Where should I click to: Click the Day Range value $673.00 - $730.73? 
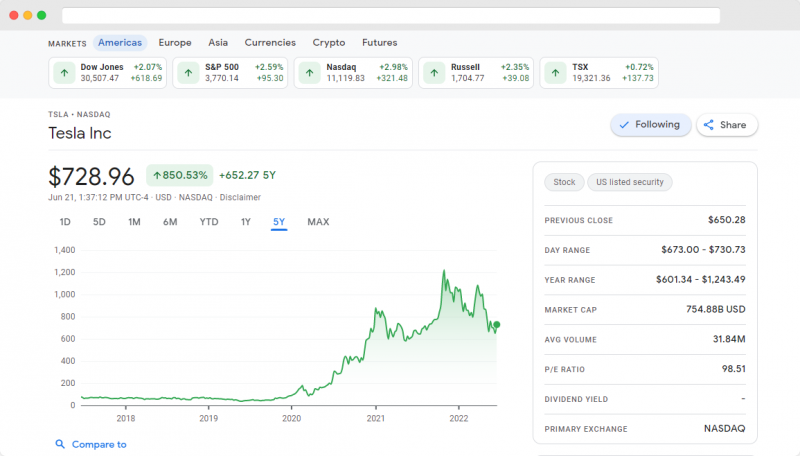[x=703, y=249]
